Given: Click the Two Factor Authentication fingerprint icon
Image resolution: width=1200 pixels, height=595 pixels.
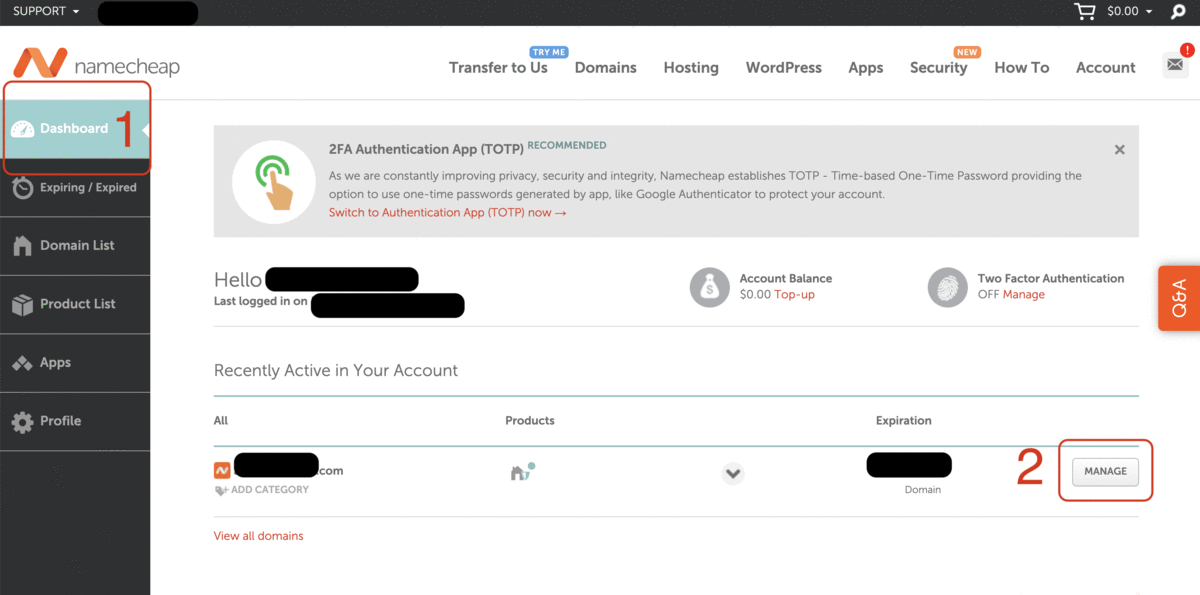Looking at the screenshot, I should [947, 287].
